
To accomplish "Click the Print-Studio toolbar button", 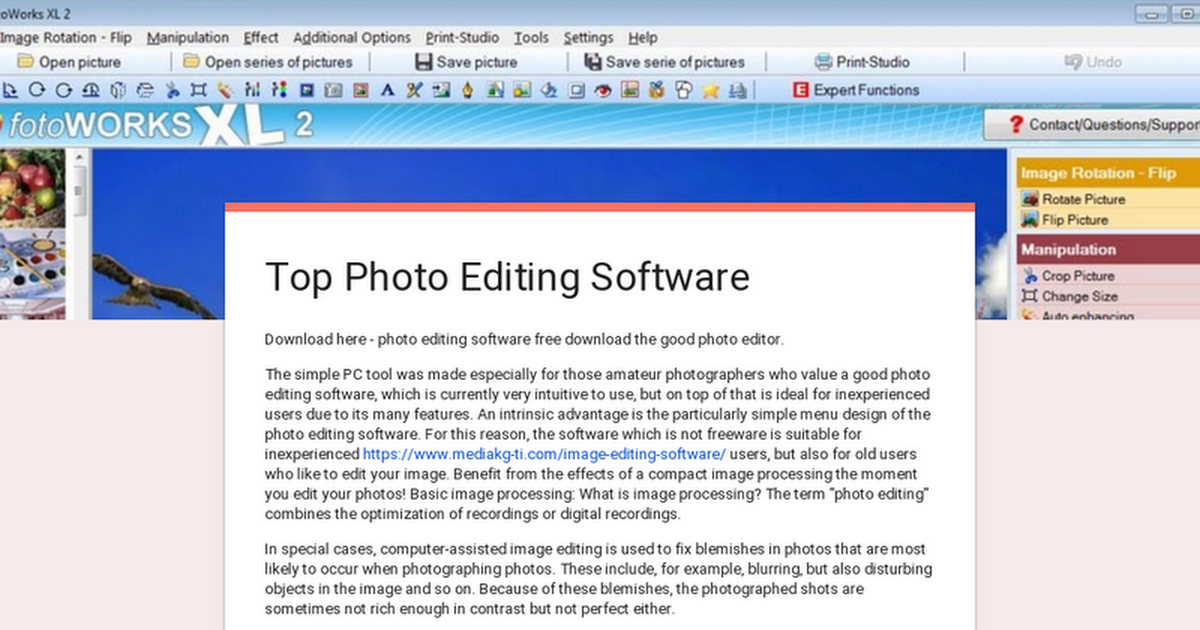I will click(862, 62).
